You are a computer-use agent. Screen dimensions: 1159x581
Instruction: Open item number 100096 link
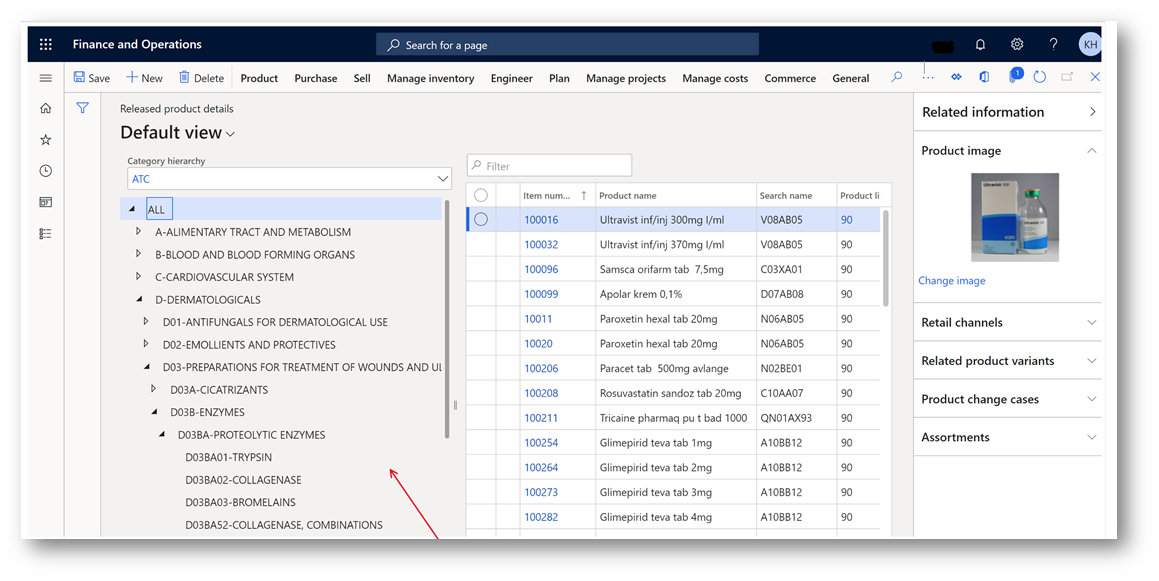[541, 269]
